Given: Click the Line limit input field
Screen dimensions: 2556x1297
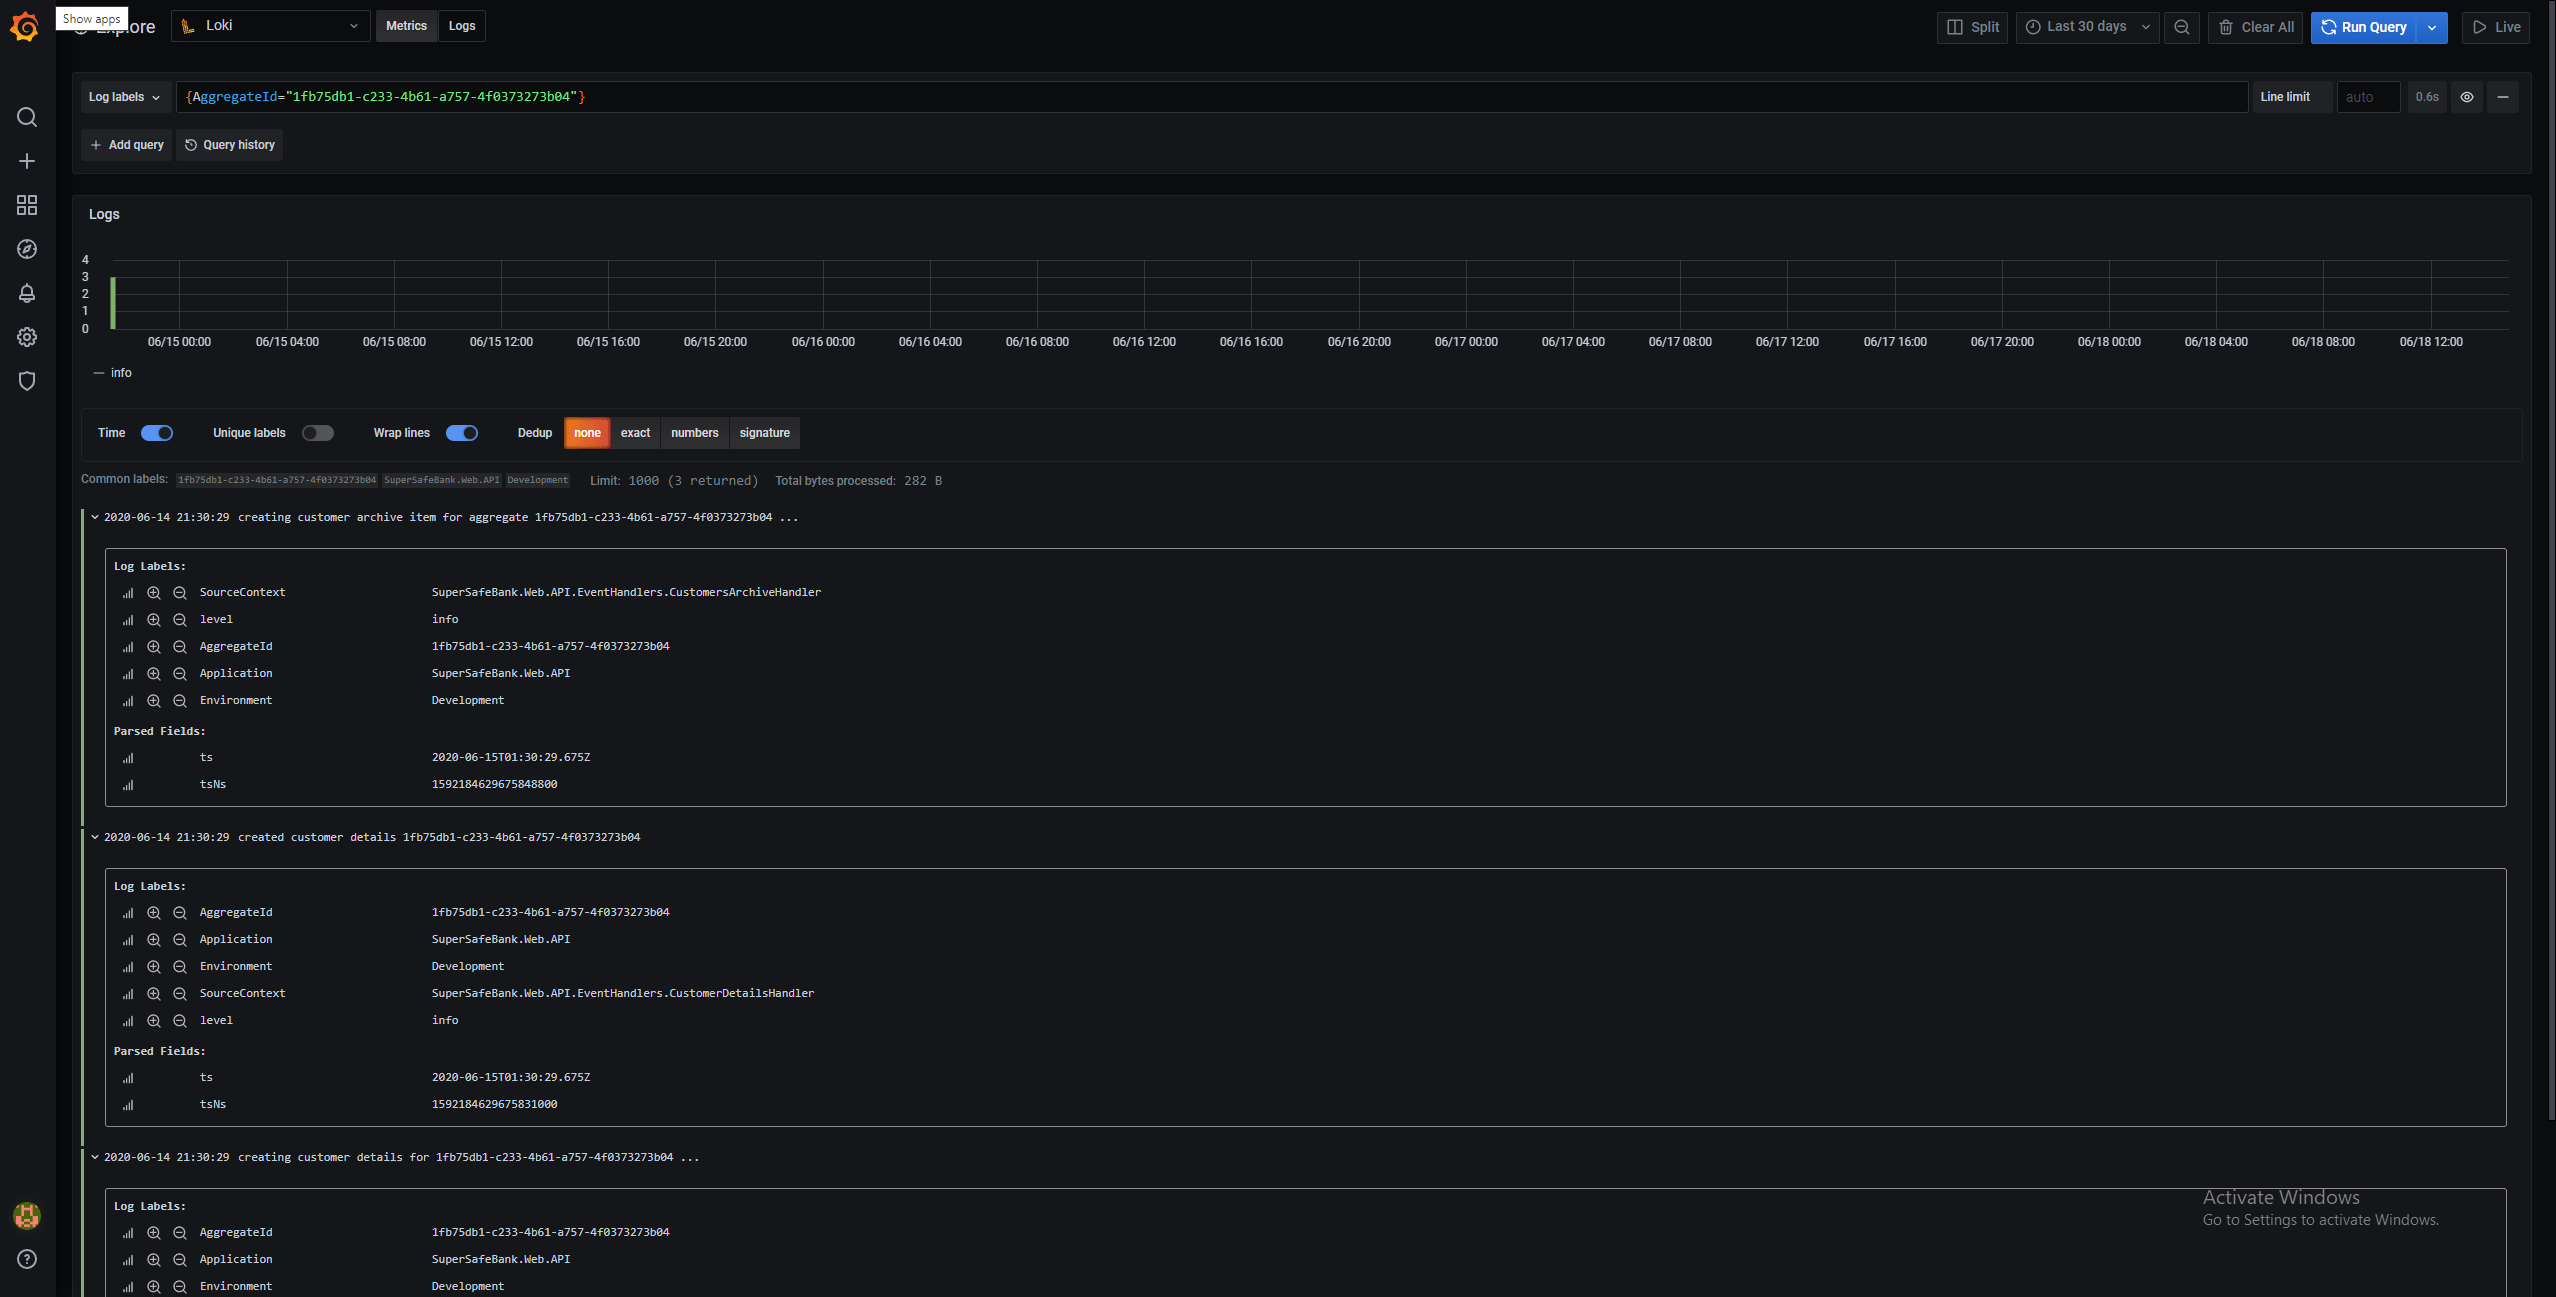Looking at the screenshot, I should pos(2367,97).
